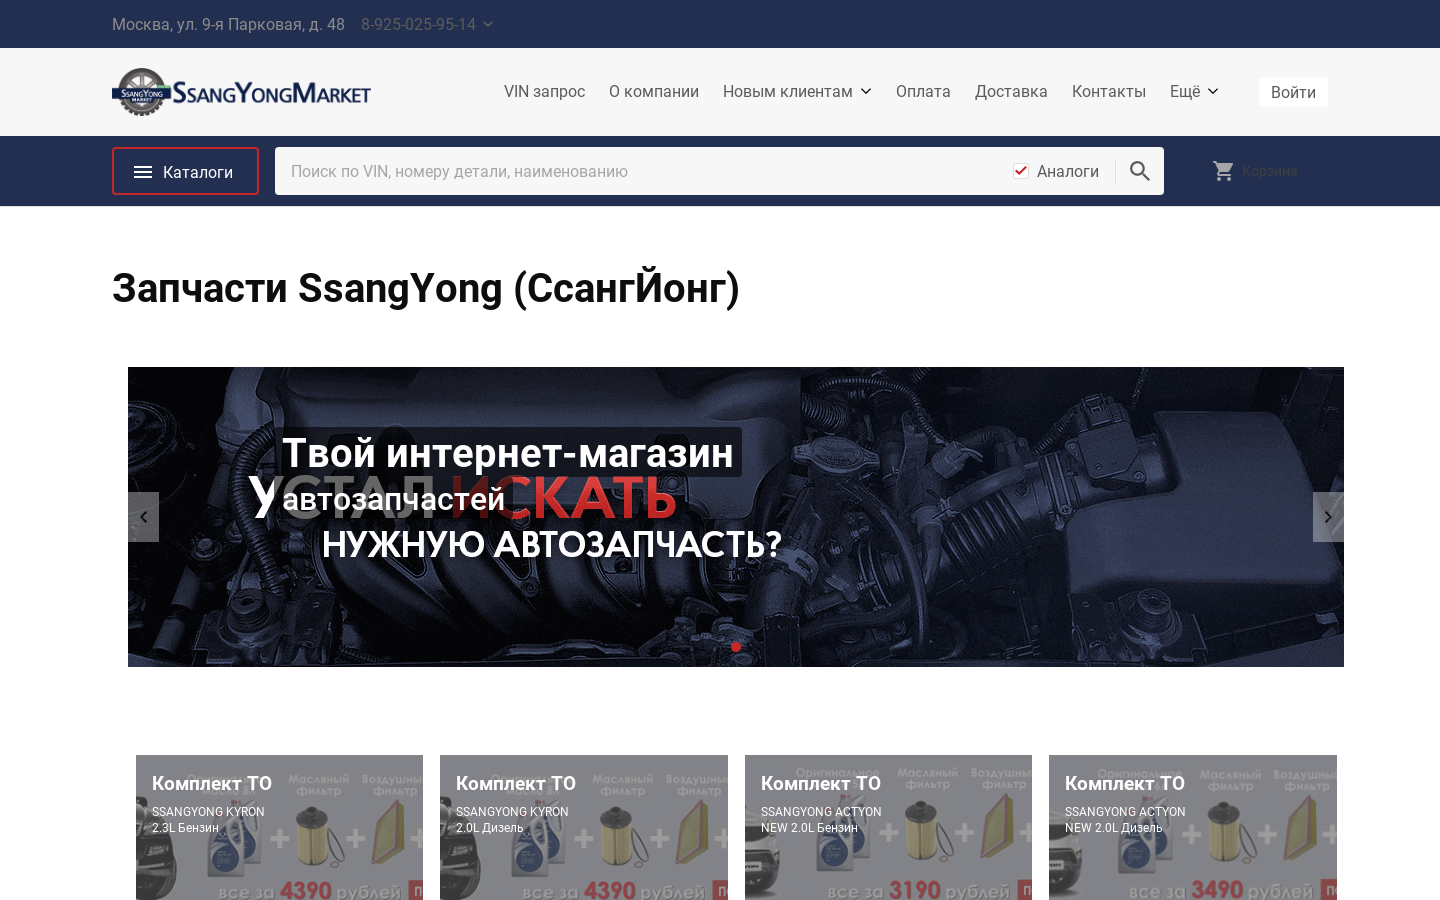Toggle the Аналоги checkbox
Image resolution: width=1440 pixels, height=900 pixels.
(1021, 171)
